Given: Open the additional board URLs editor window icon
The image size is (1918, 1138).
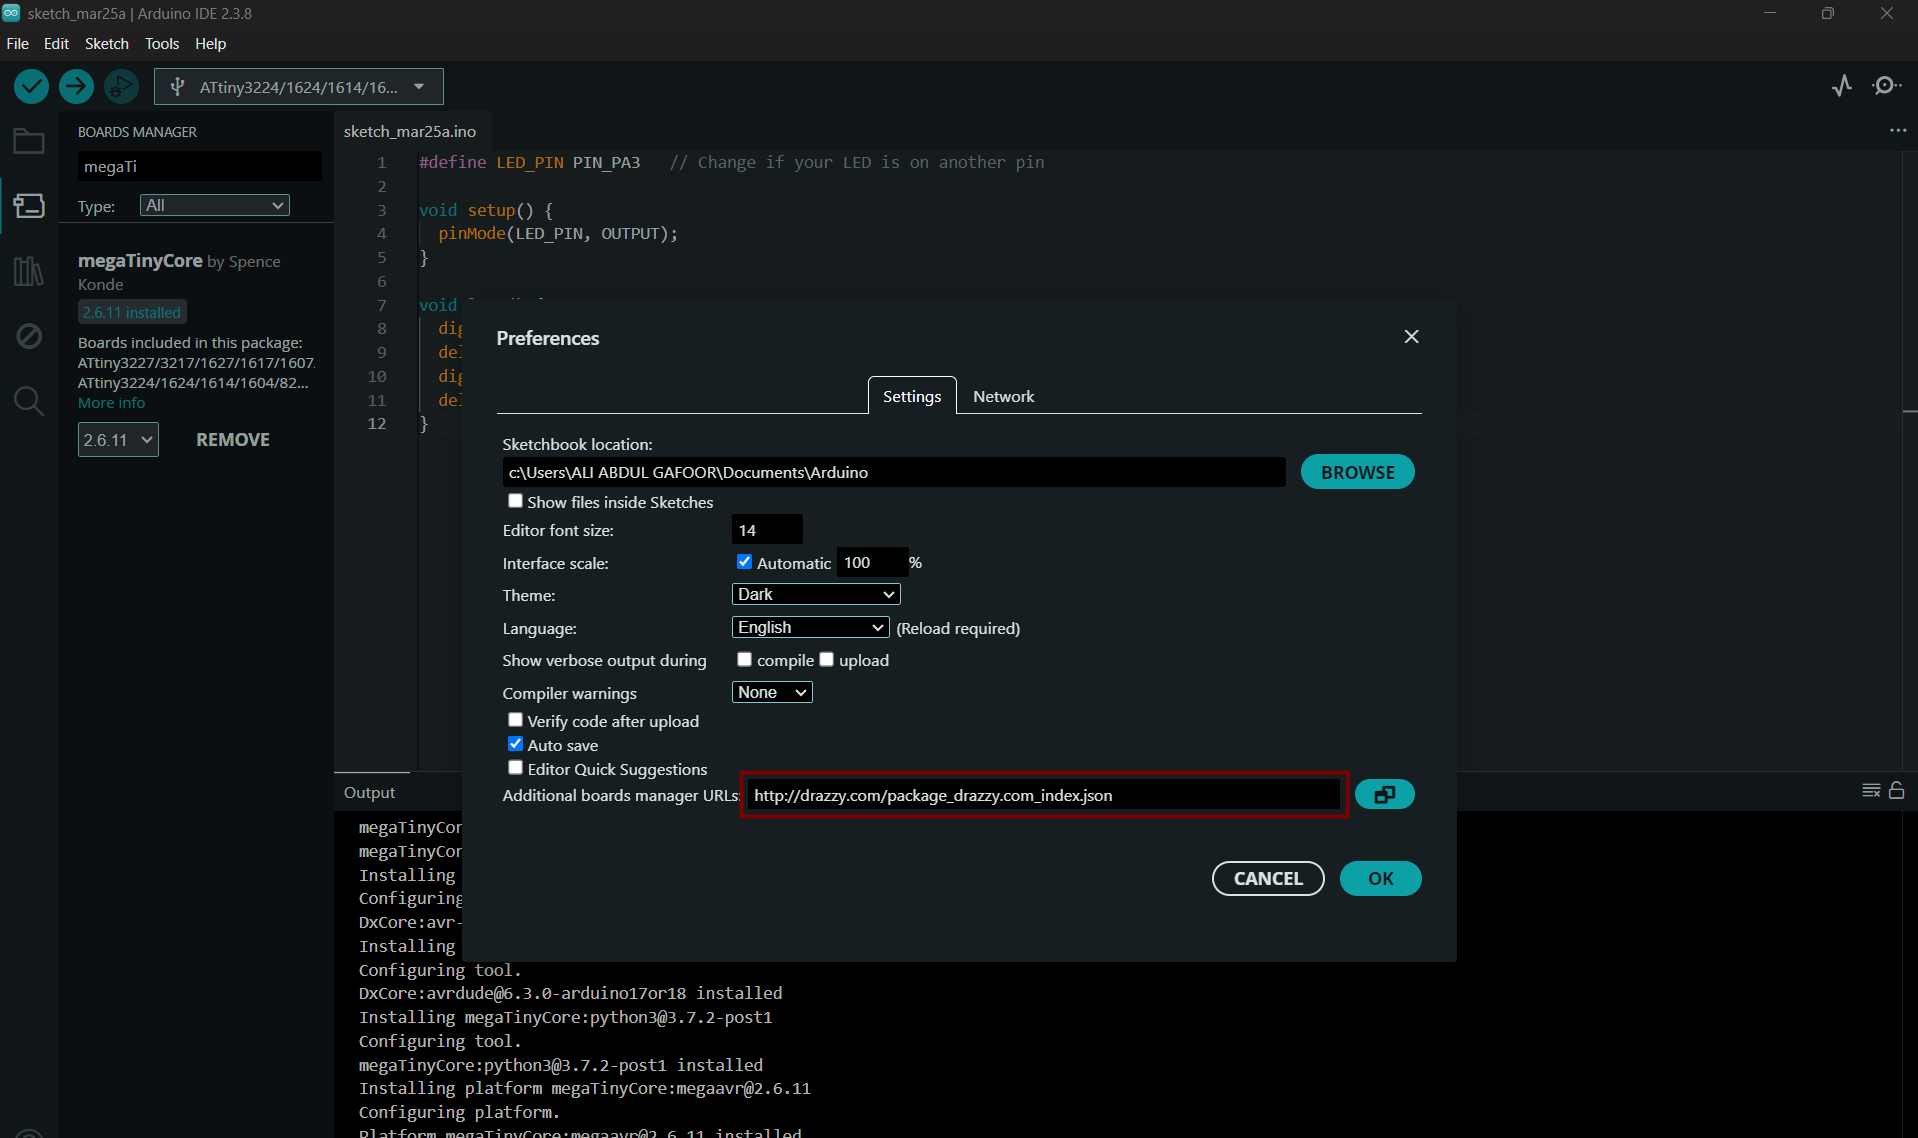Looking at the screenshot, I should tap(1384, 795).
